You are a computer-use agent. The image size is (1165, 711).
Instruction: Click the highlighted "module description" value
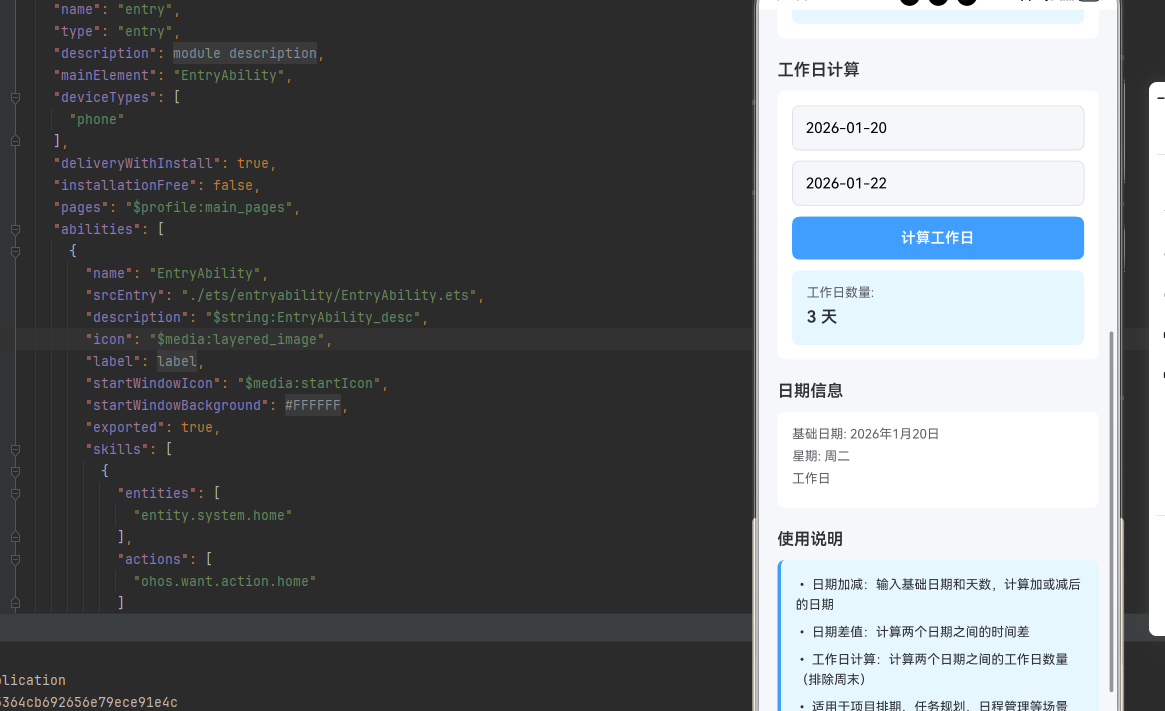point(244,54)
